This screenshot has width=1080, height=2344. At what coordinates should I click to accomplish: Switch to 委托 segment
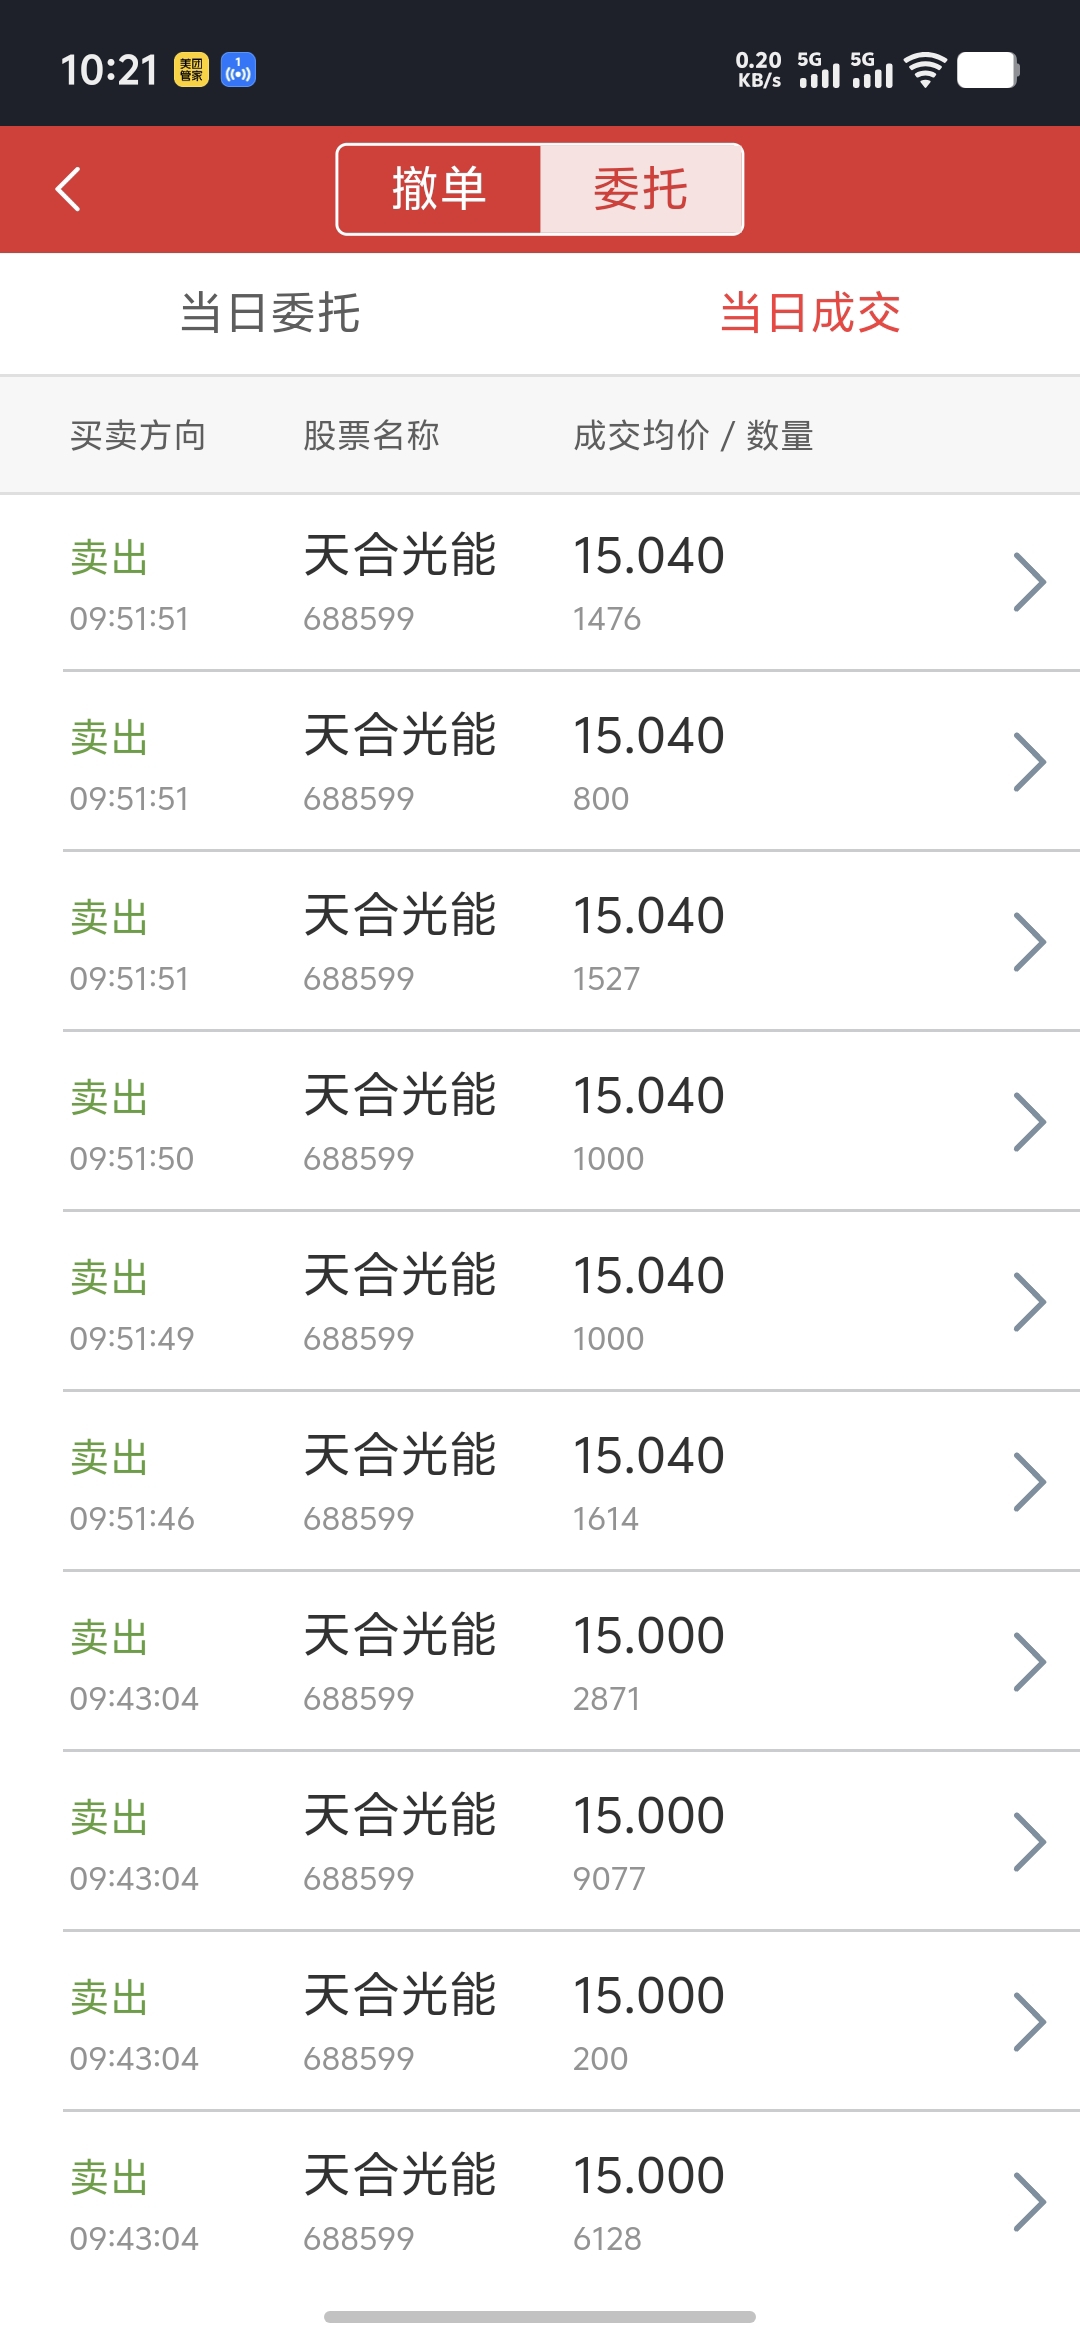pos(641,189)
